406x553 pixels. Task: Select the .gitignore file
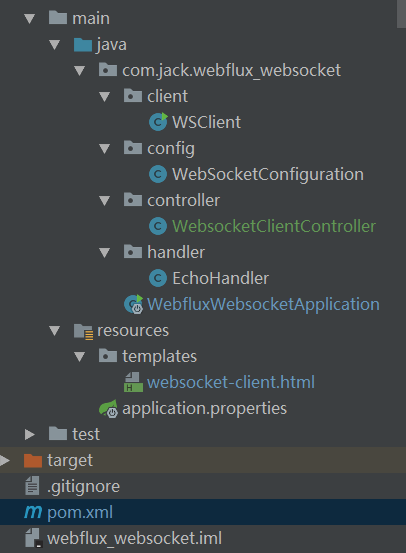click(83, 486)
